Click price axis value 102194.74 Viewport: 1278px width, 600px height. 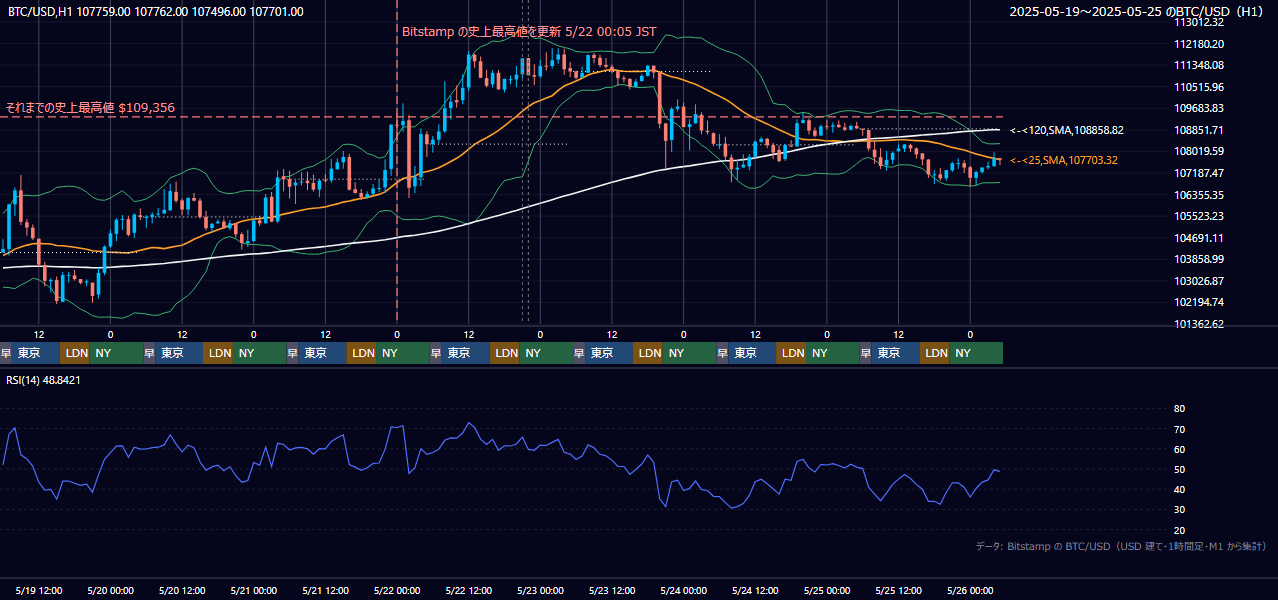tap(1199, 302)
